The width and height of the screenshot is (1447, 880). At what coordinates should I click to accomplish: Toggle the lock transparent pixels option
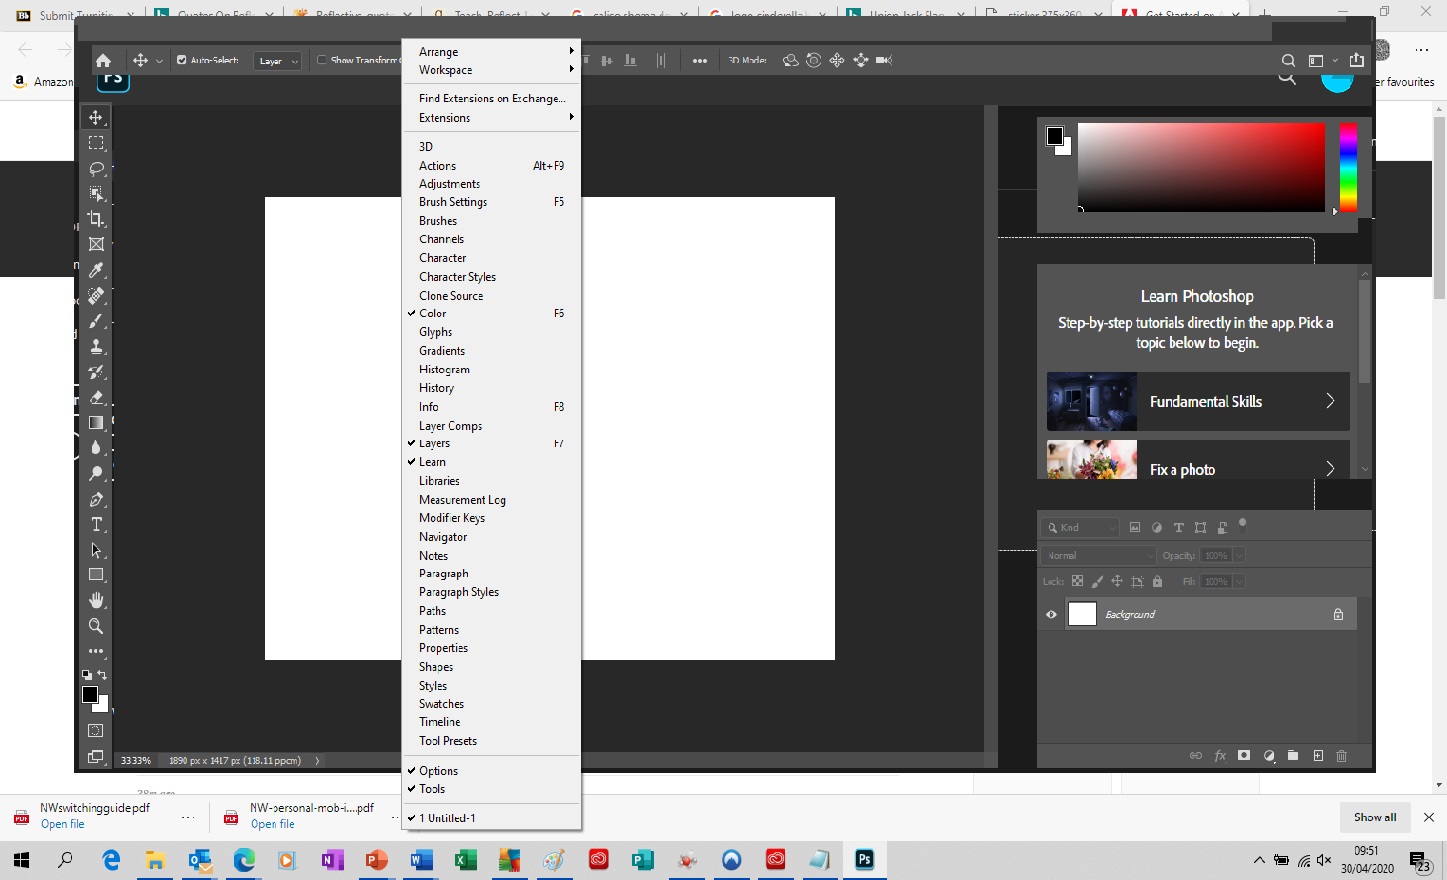1077,581
